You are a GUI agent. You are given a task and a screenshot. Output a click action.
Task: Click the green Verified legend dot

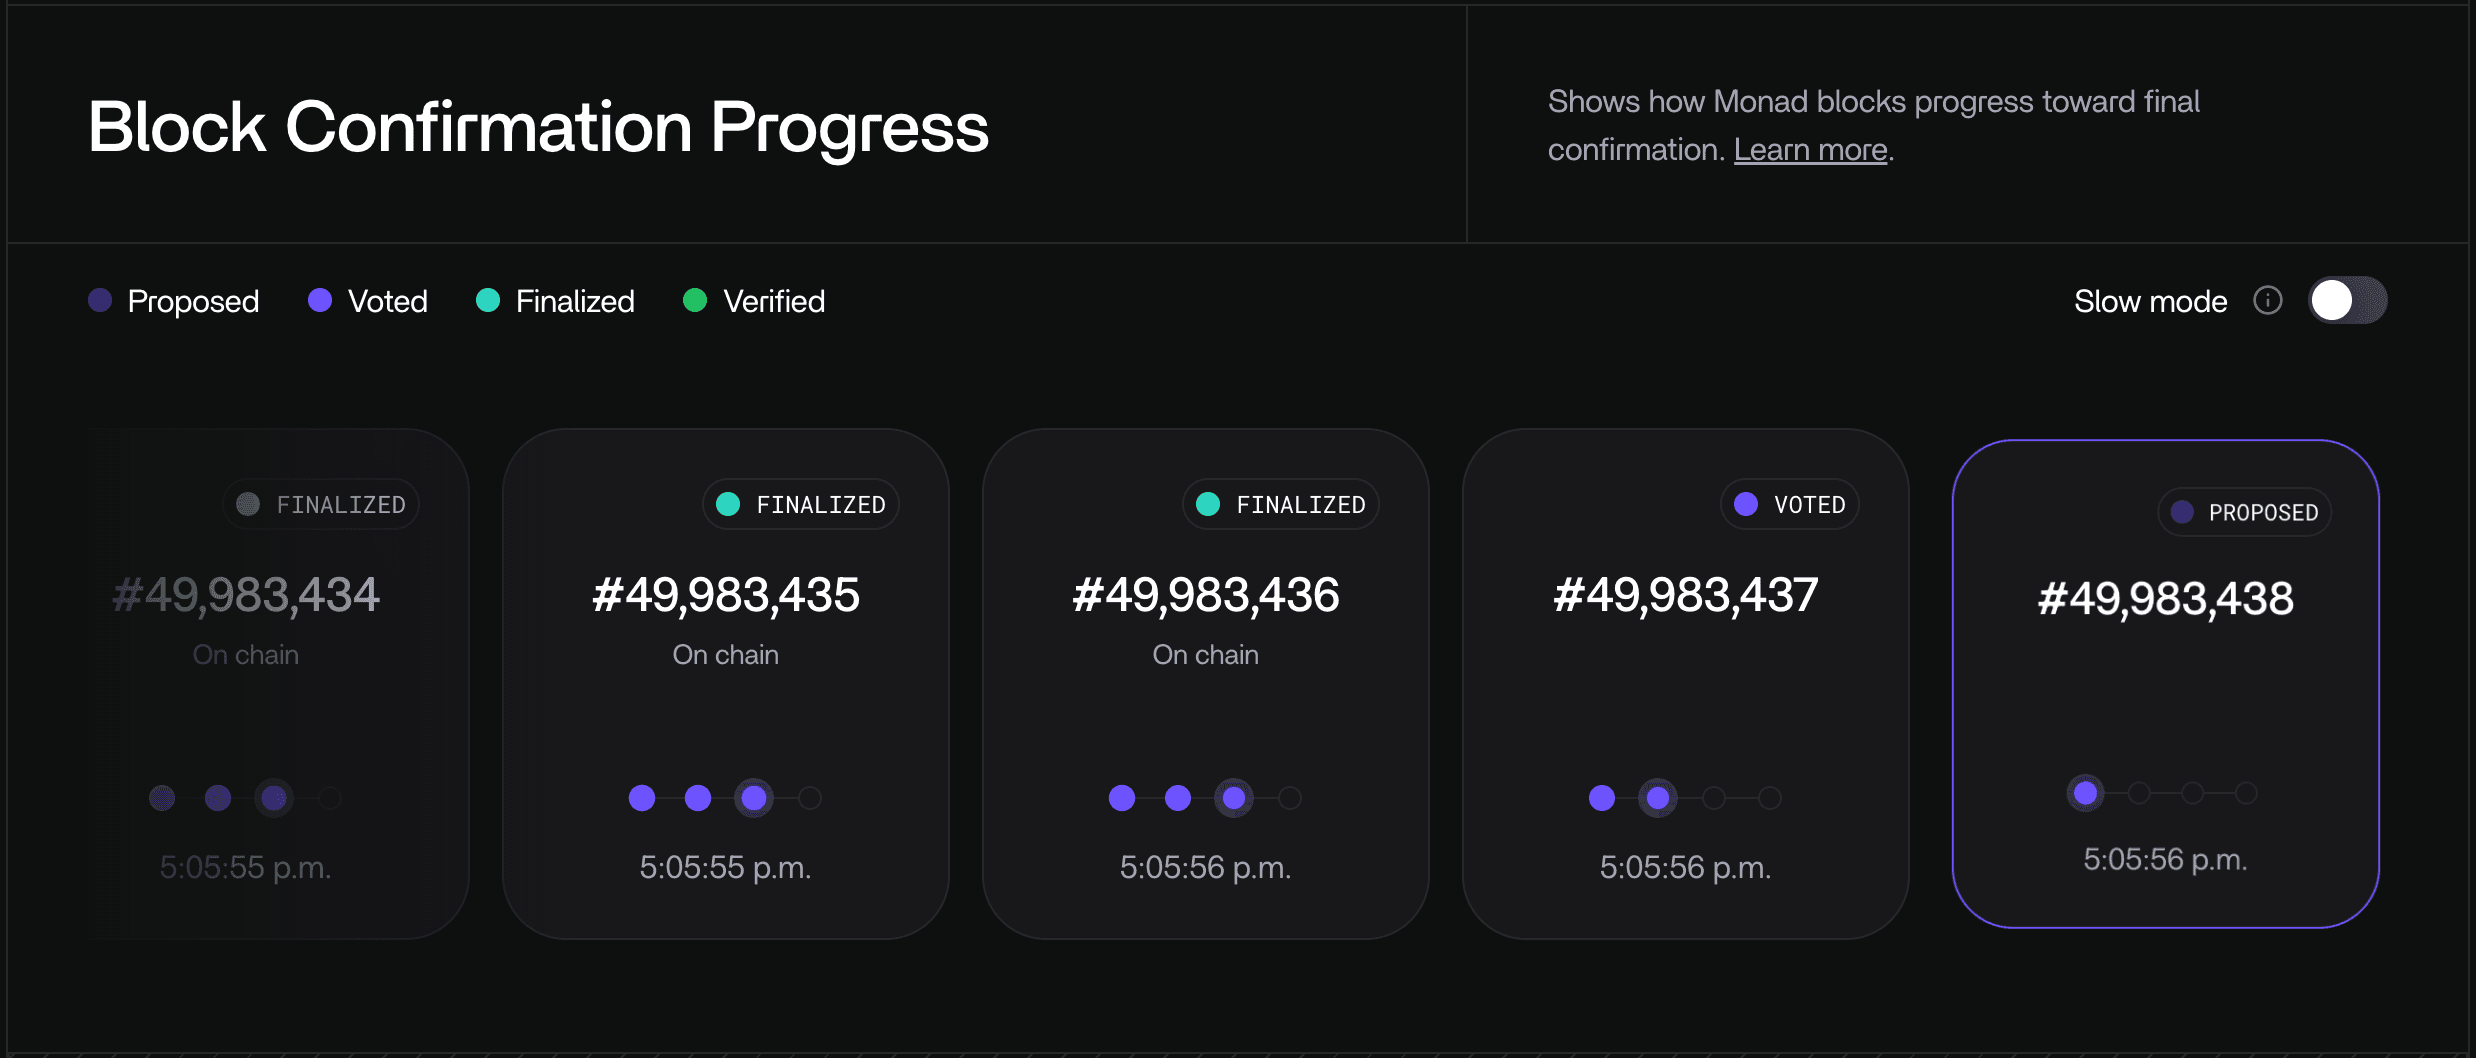point(695,300)
